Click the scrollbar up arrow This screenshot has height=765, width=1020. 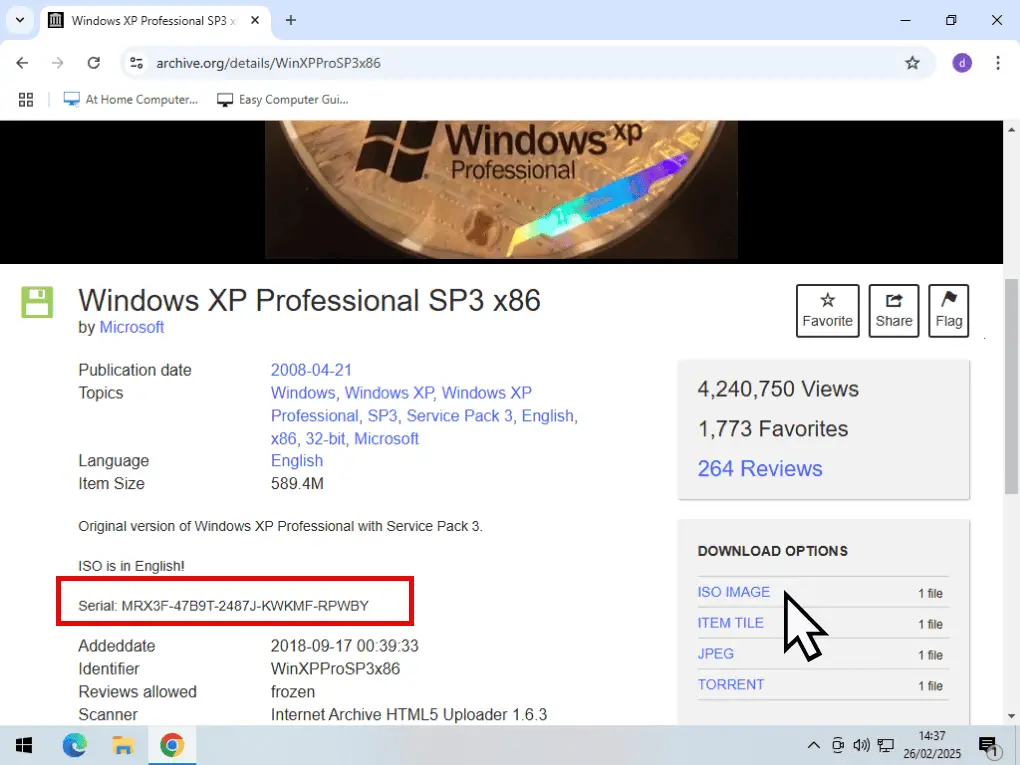tap(1011, 129)
